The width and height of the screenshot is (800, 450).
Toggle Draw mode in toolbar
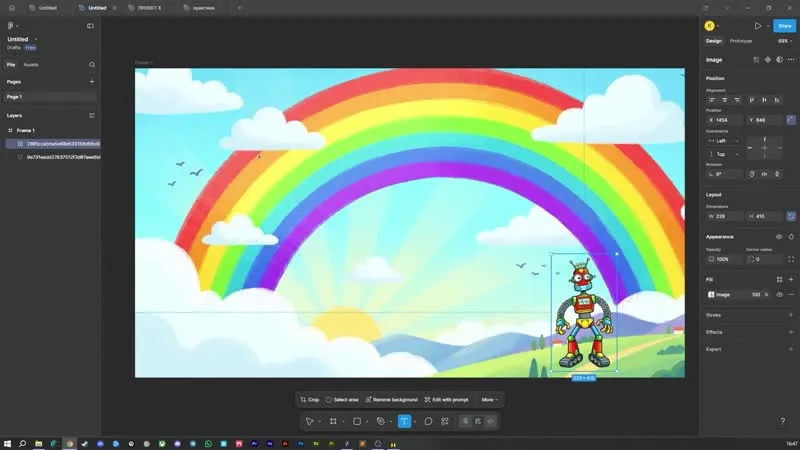[x=465, y=421]
